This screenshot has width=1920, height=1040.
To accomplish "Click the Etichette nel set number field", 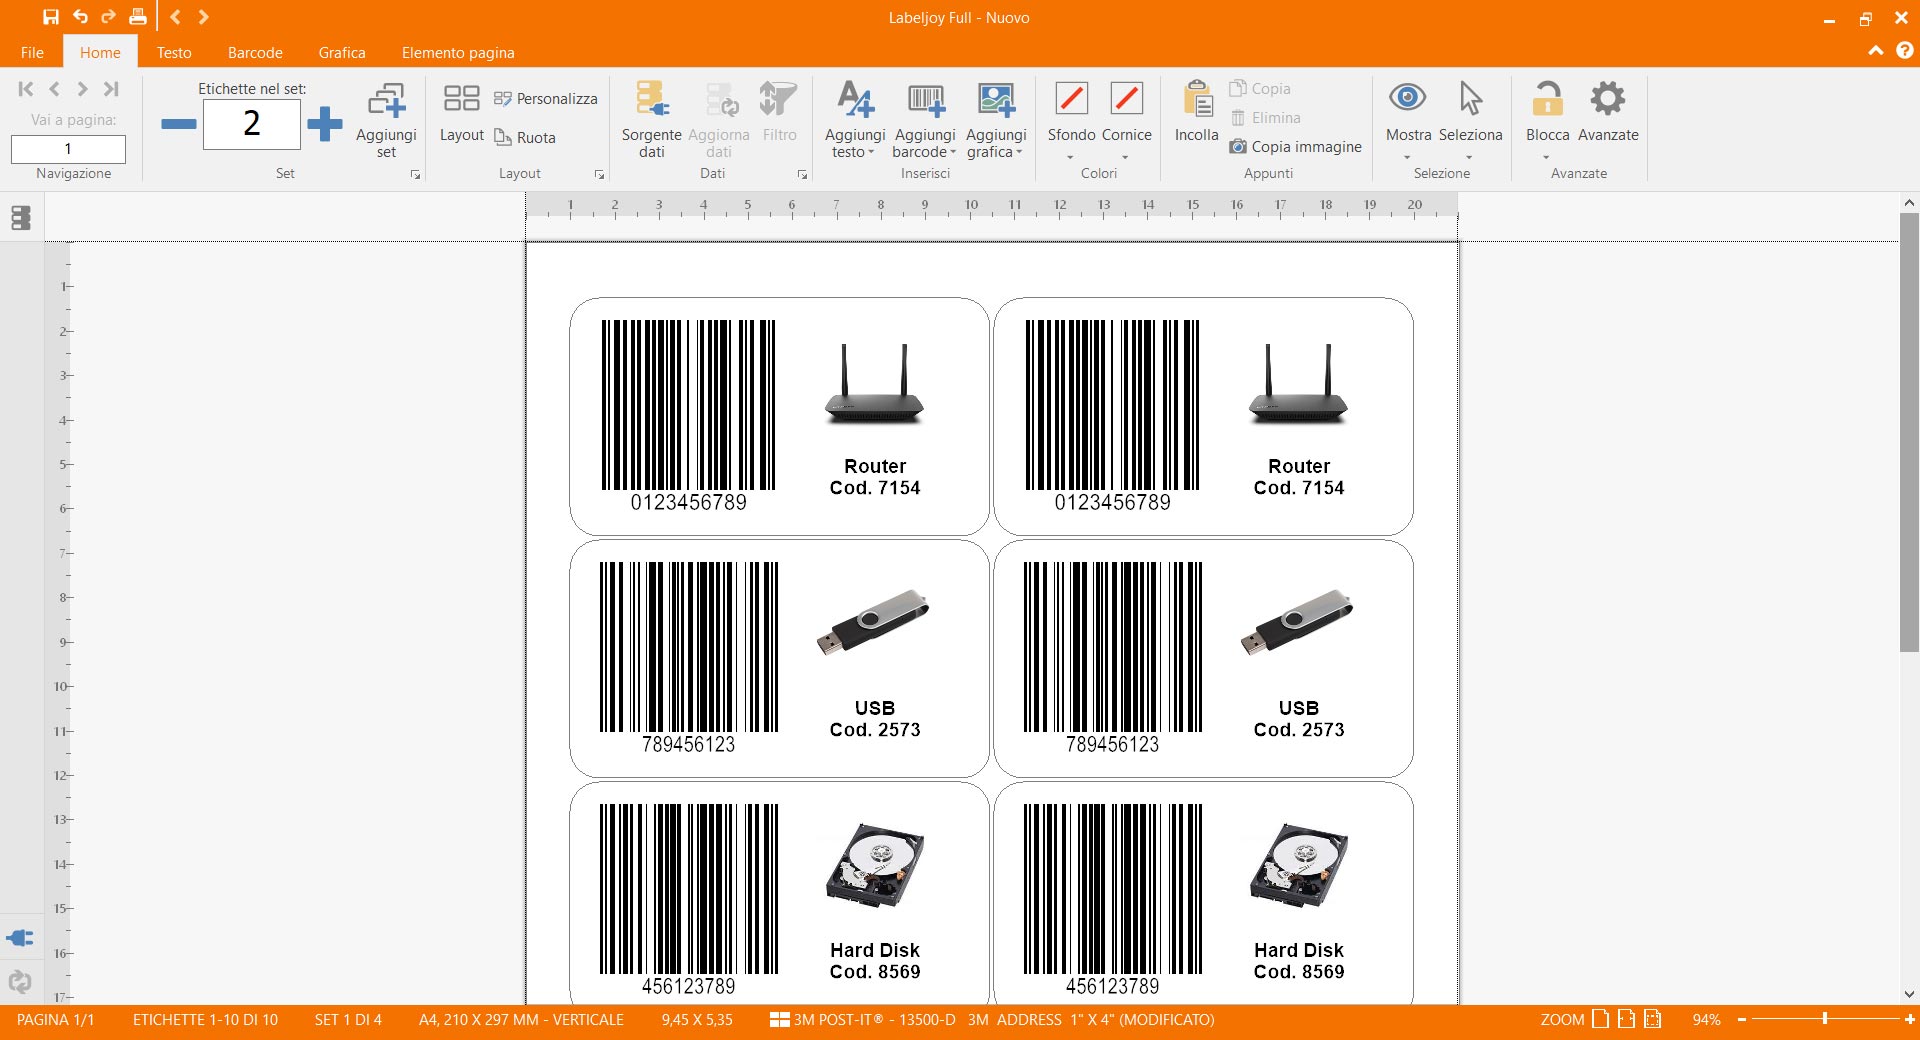I will 251,124.
